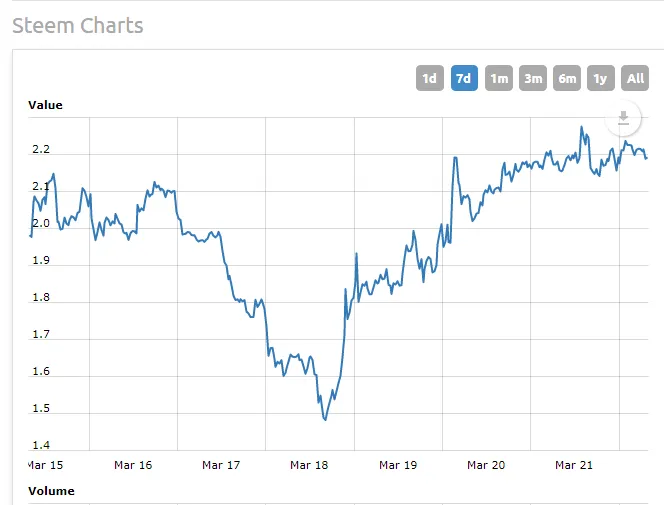This screenshot has height=505, width=664.
Task: Click the Mar 18 date label
Action: pyautogui.click(x=309, y=465)
